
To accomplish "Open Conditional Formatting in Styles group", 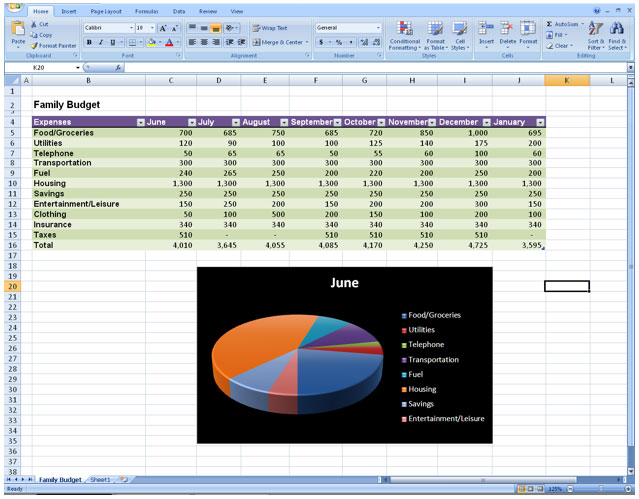I will (404, 34).
